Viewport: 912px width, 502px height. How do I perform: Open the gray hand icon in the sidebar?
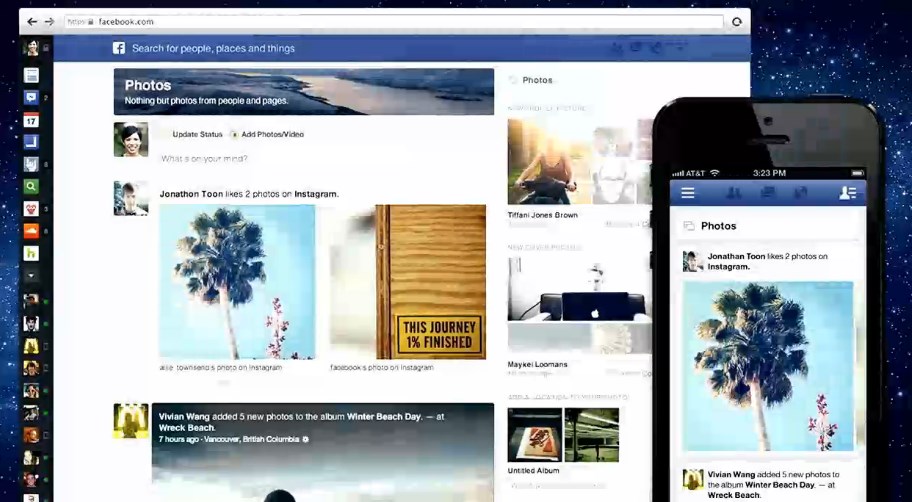pyautogui.click(x=31, y=164)
